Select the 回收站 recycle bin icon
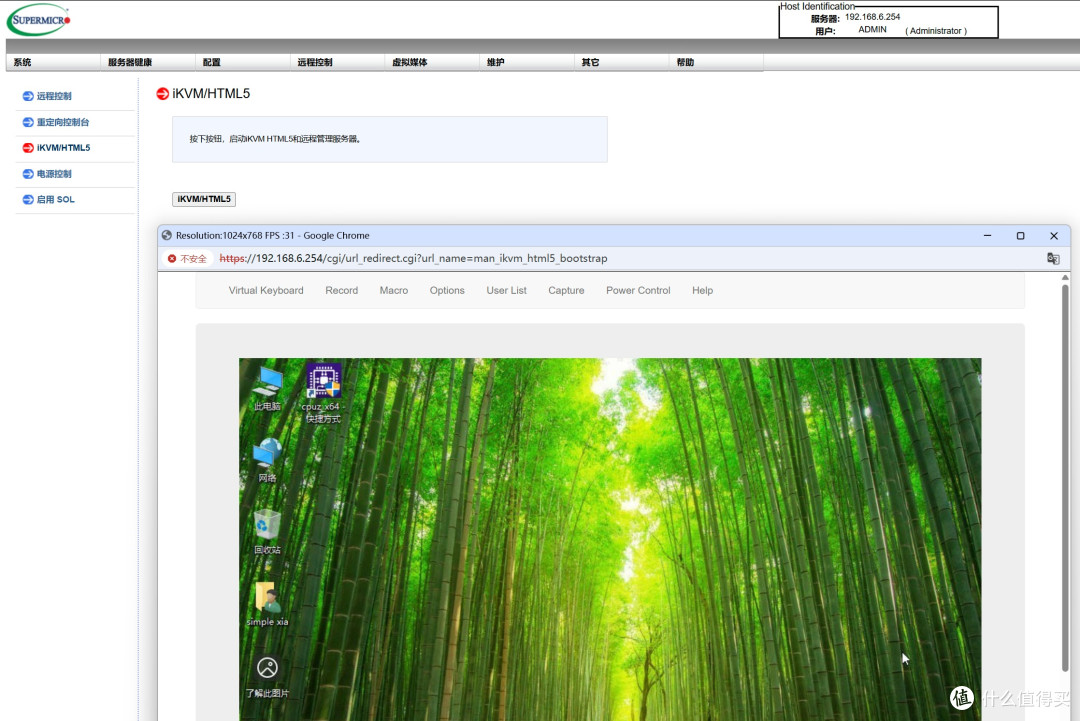1080x721 pixels. pyautogui.click(x=267, y=532)
